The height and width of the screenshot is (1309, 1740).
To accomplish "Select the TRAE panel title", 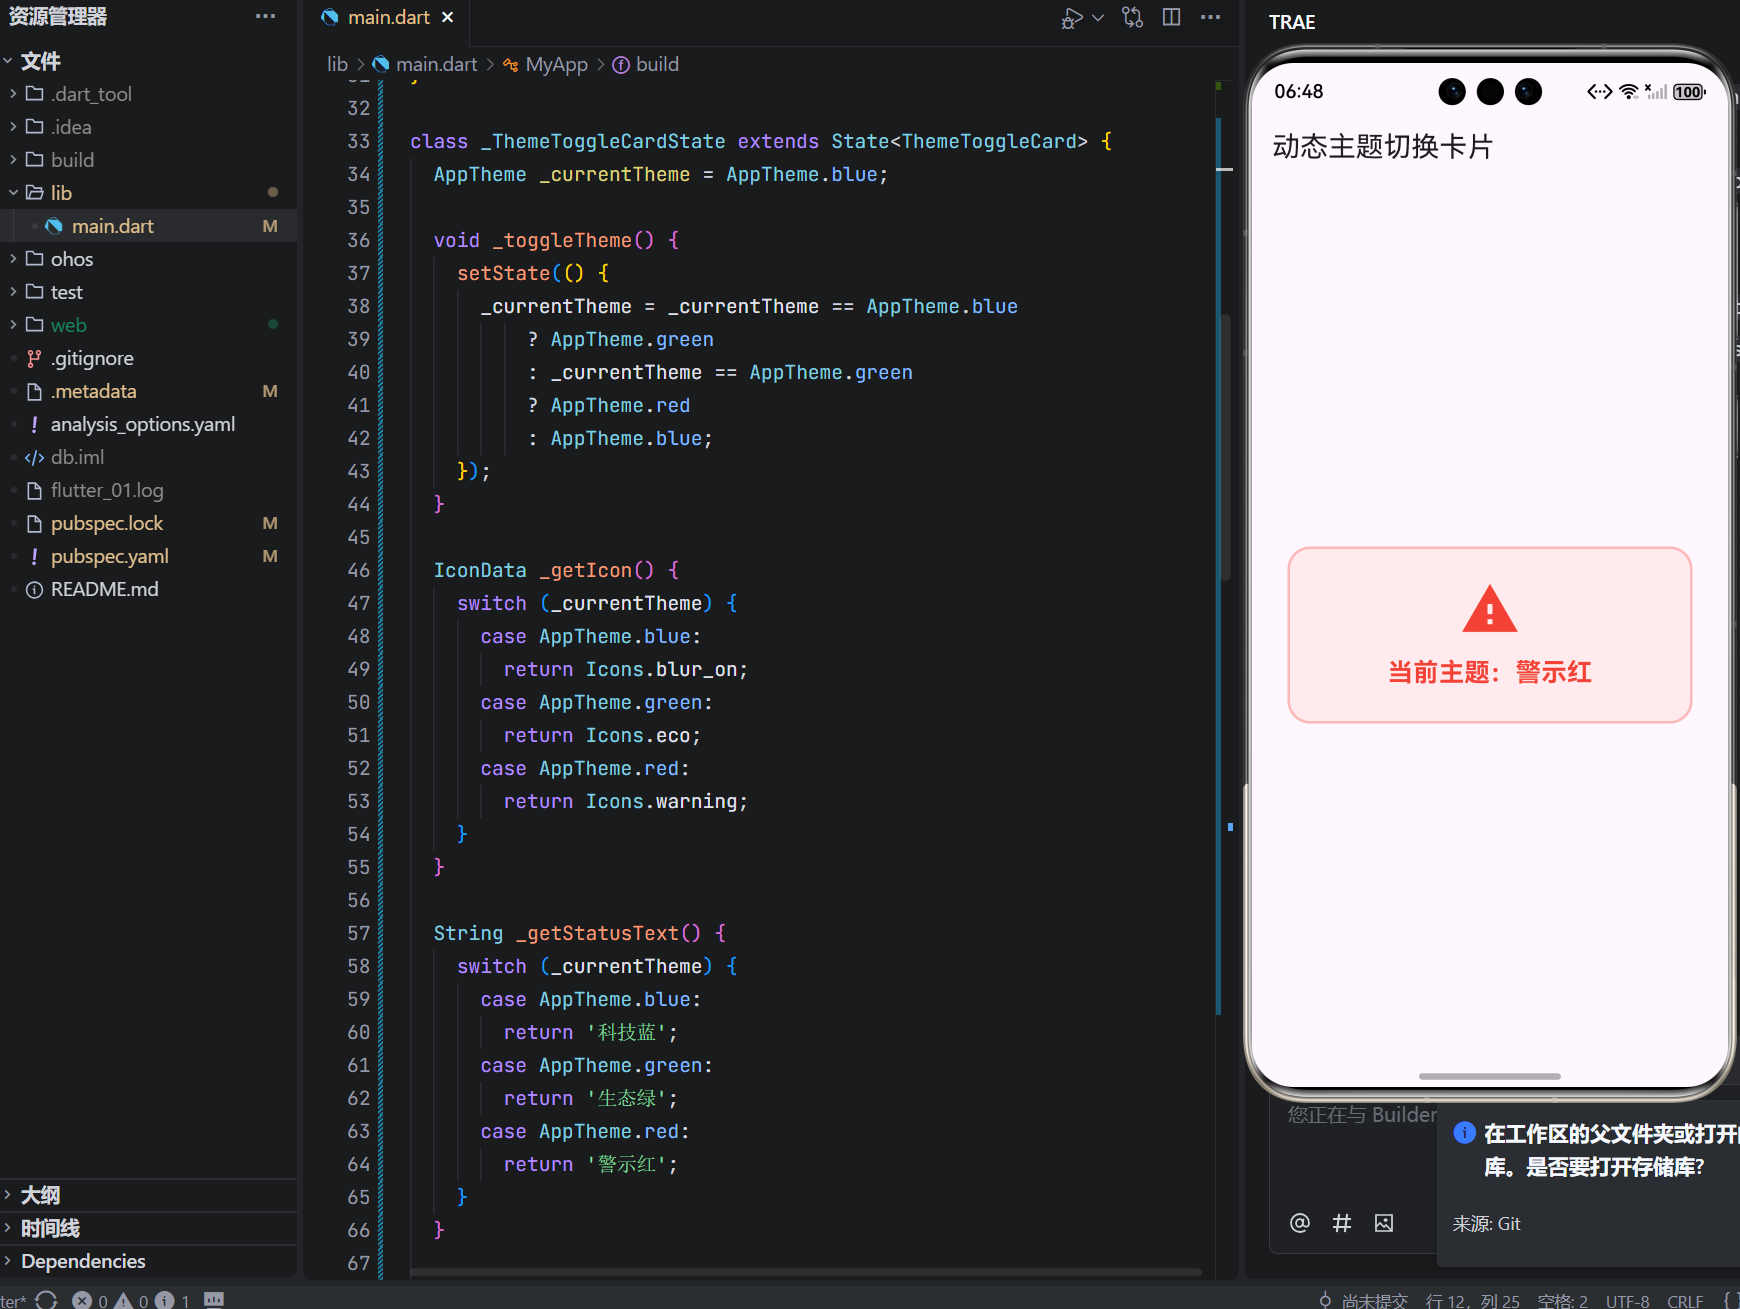I will tap(1292, 21).
